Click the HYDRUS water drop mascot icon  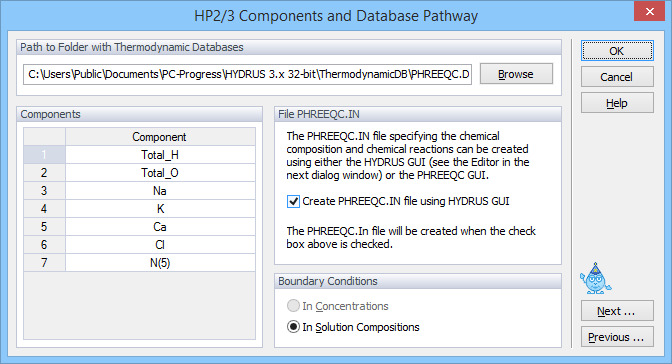(x=595, y=278)
